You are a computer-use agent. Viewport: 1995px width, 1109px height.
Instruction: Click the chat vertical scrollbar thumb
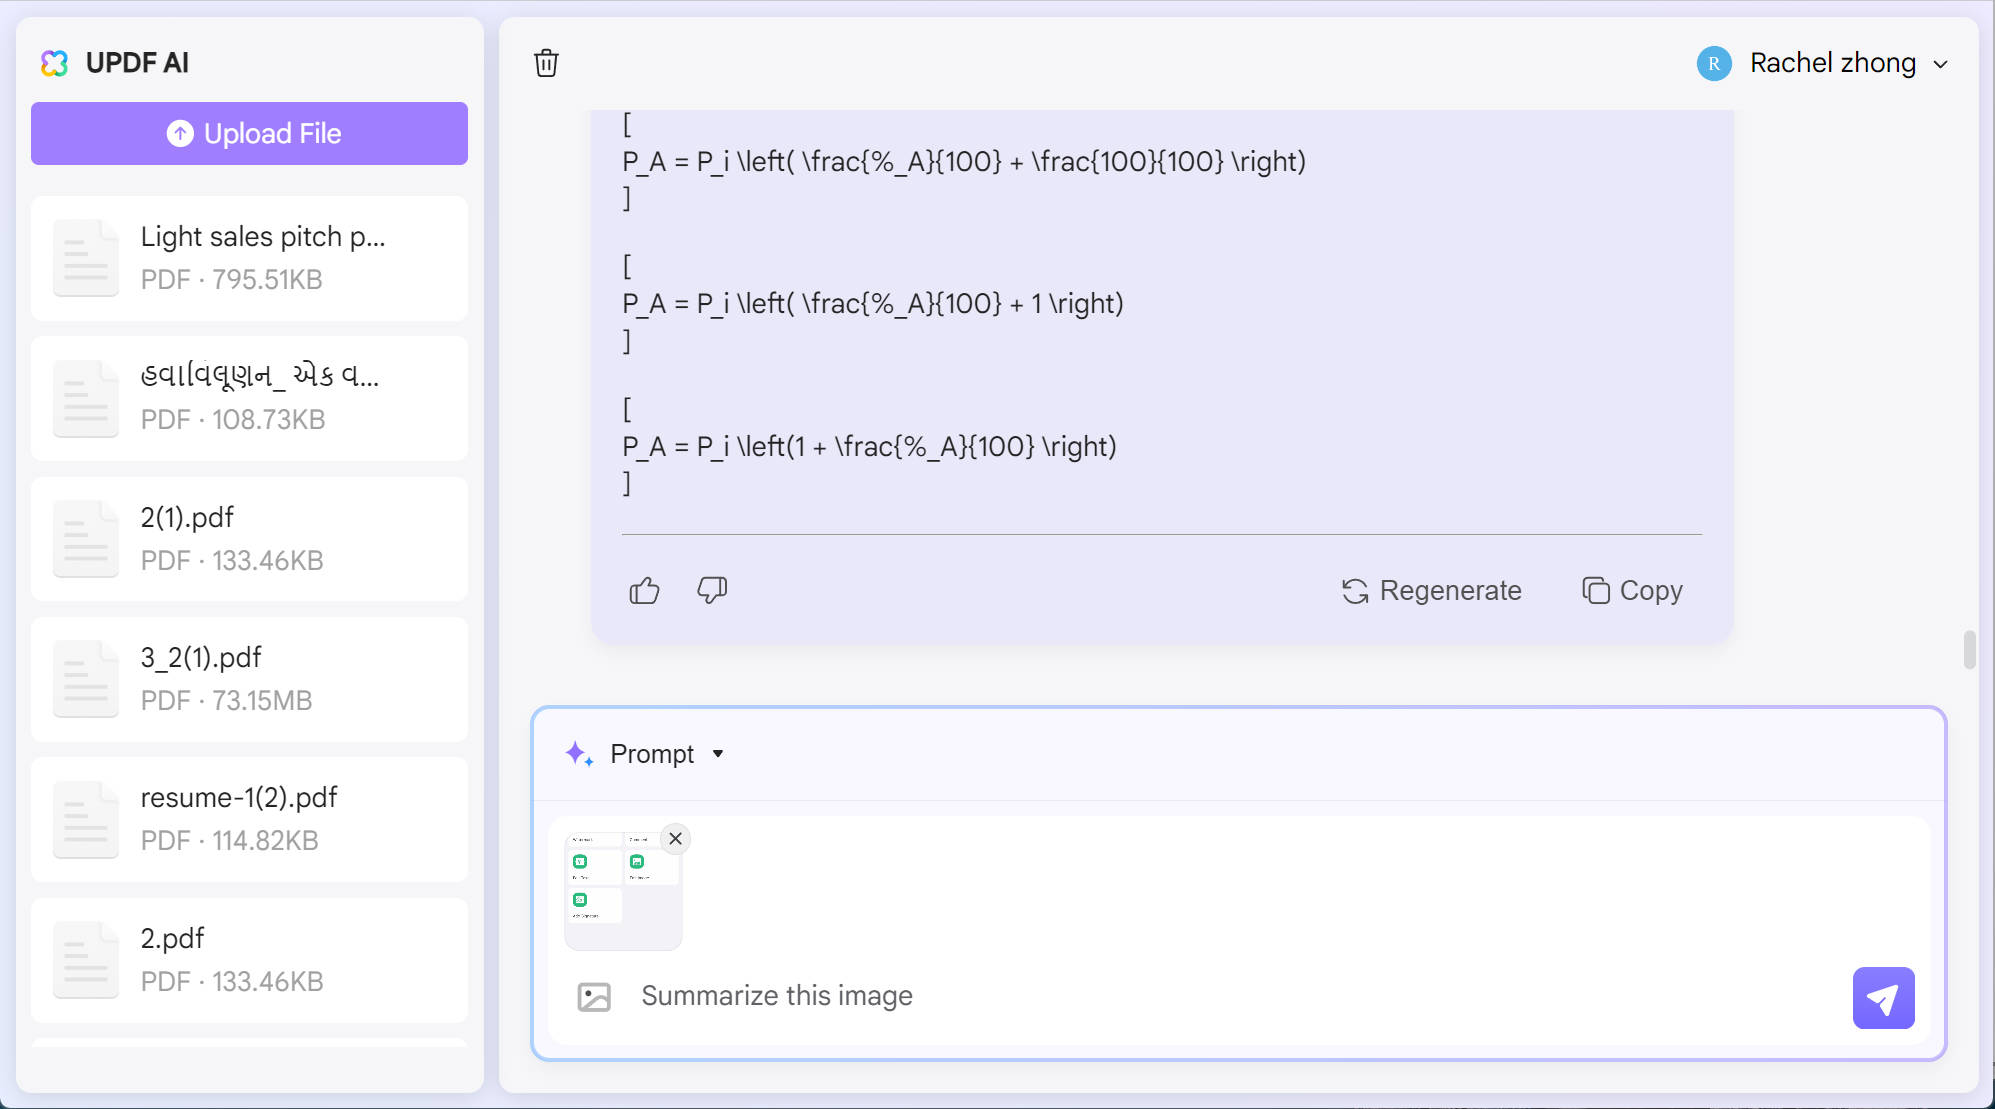1969,650
